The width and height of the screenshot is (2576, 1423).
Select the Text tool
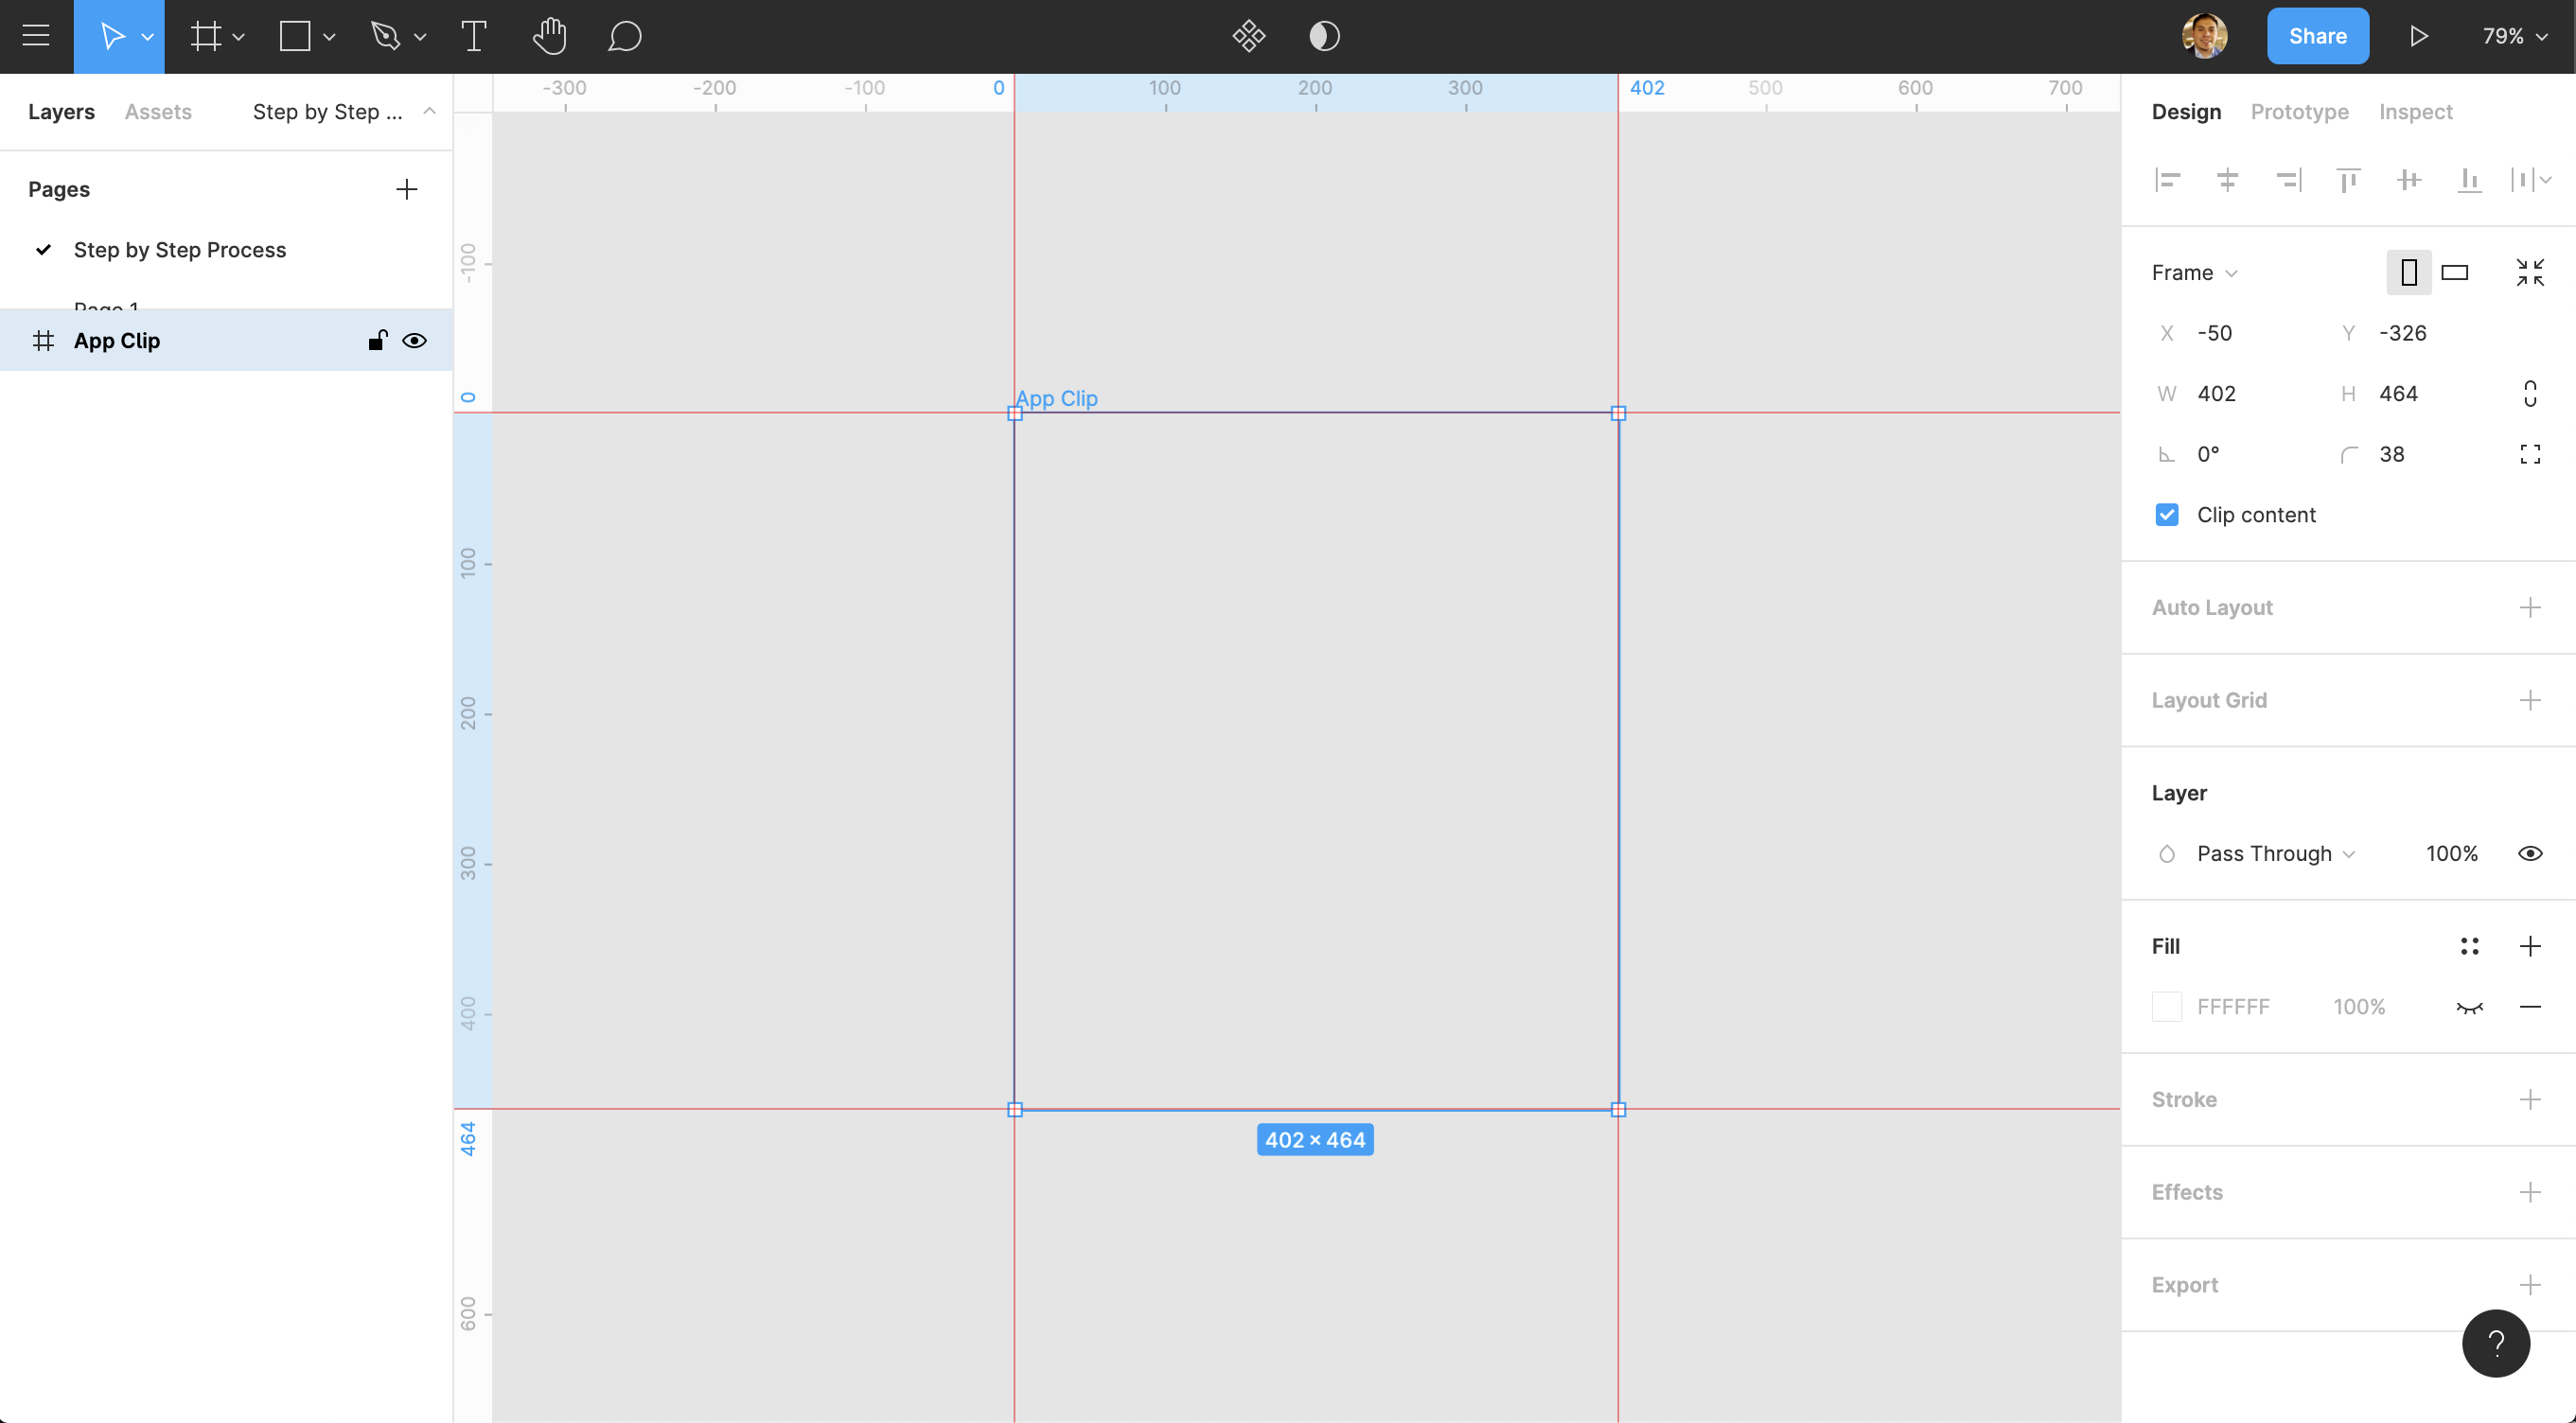point(474,37)
